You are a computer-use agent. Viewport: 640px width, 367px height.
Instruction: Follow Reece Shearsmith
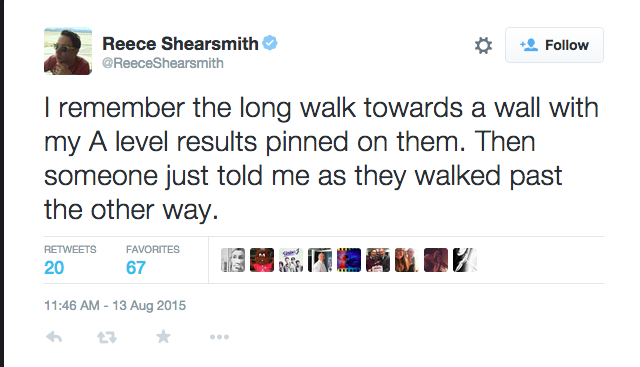tap(554, 45)
